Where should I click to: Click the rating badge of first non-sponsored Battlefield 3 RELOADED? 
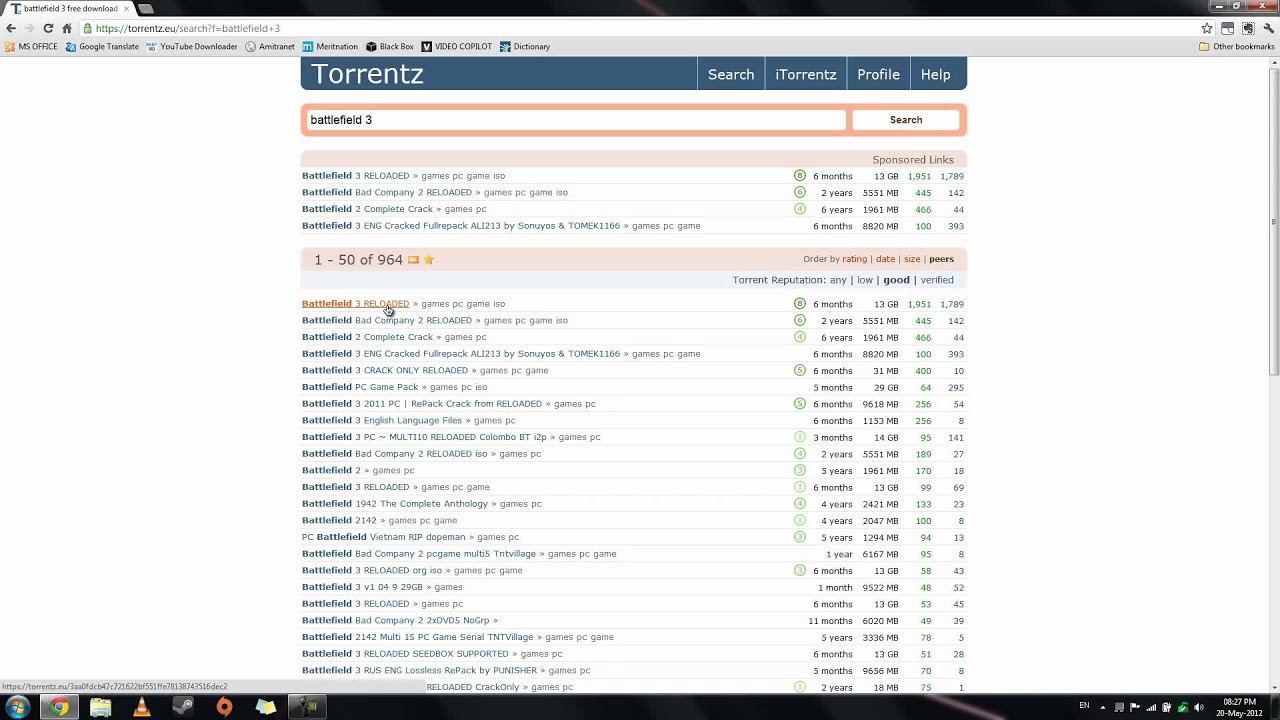pos(799,304)
